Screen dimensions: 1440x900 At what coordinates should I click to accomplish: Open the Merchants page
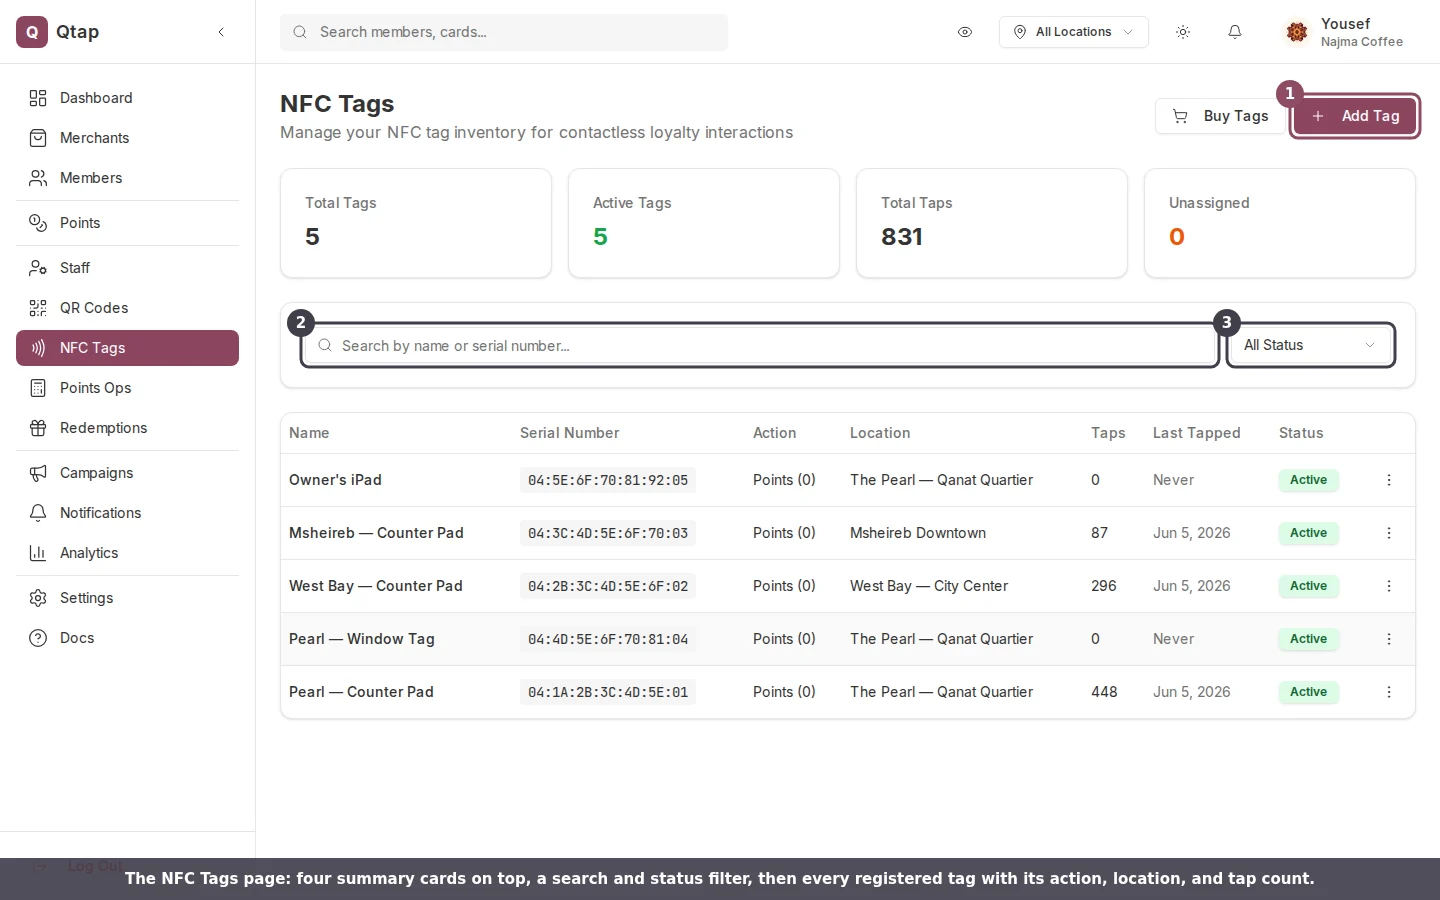tap(127, 138)
